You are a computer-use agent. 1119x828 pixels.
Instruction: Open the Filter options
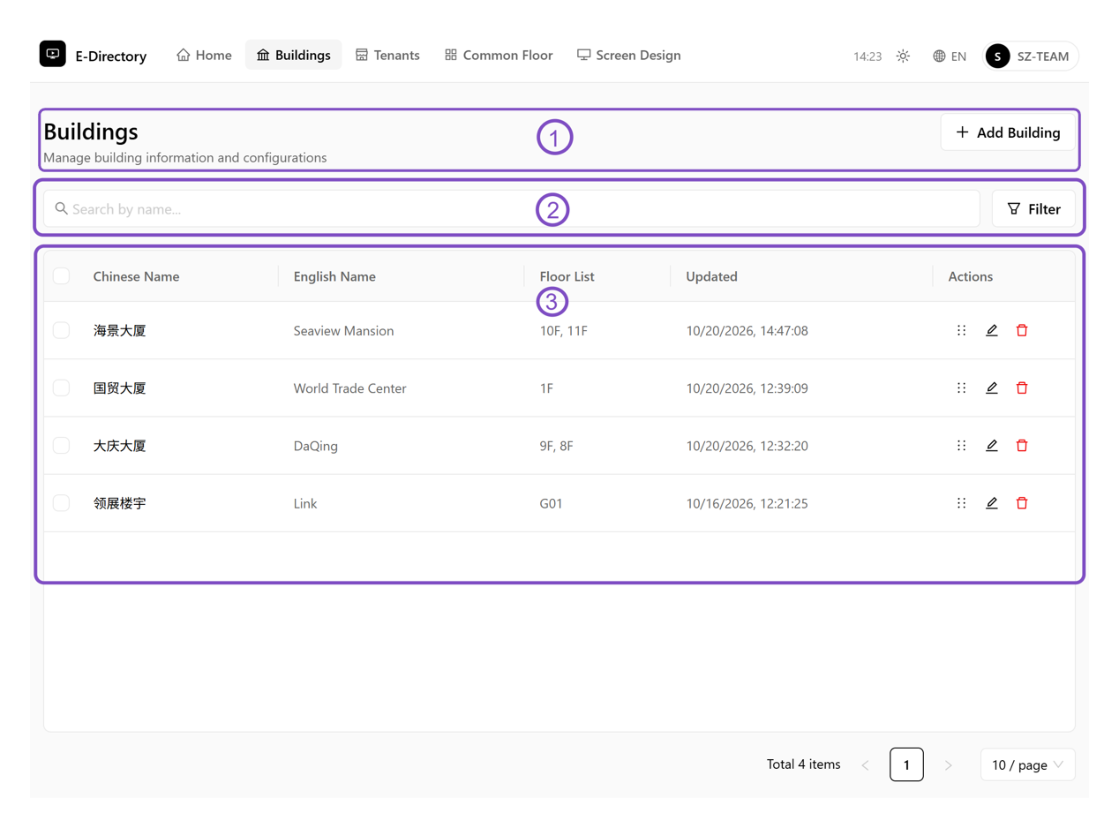click(x=1033, y=208)
